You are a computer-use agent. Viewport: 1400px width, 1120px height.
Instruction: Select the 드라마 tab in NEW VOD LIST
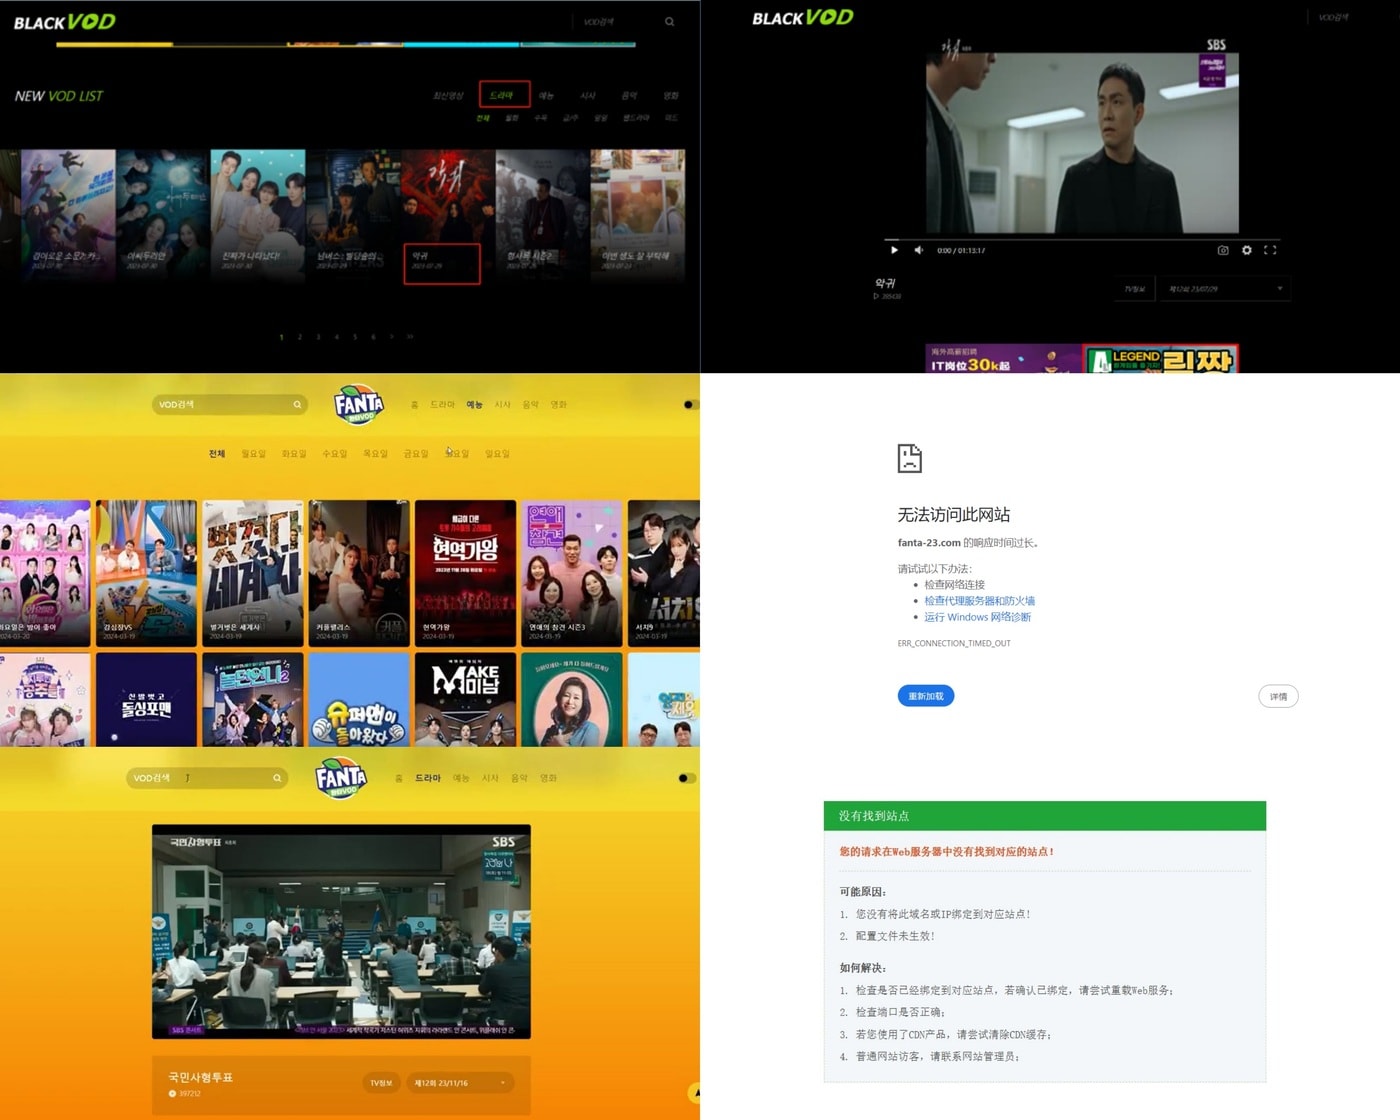tap(503, 95)
